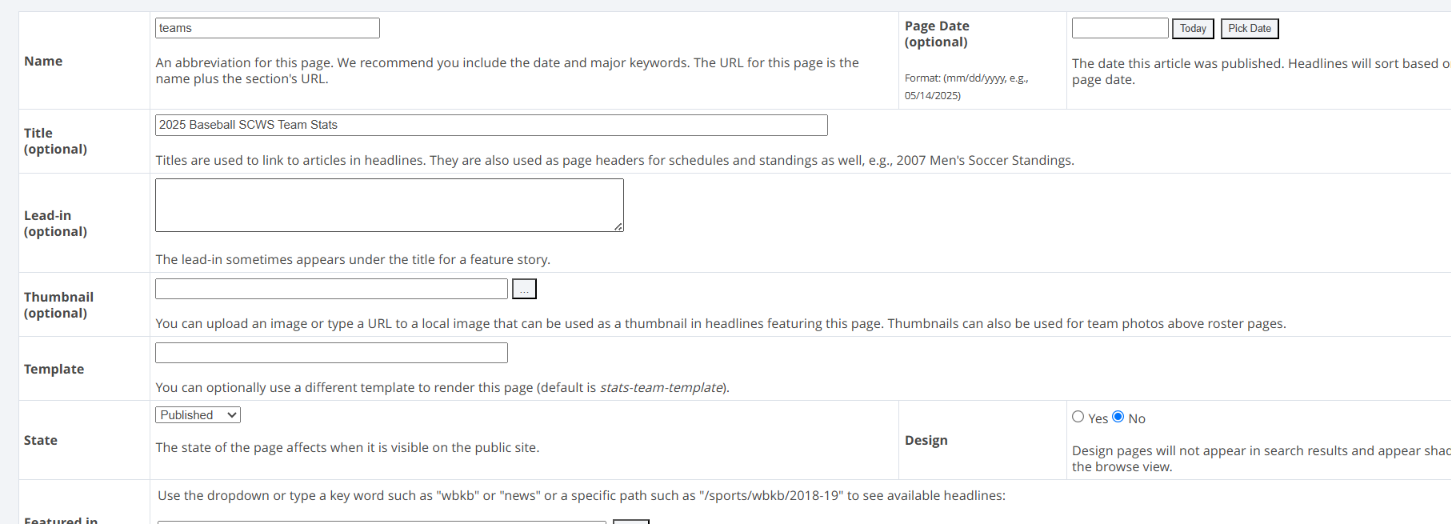Open the Pick Date calendar button

point(1249,29)
